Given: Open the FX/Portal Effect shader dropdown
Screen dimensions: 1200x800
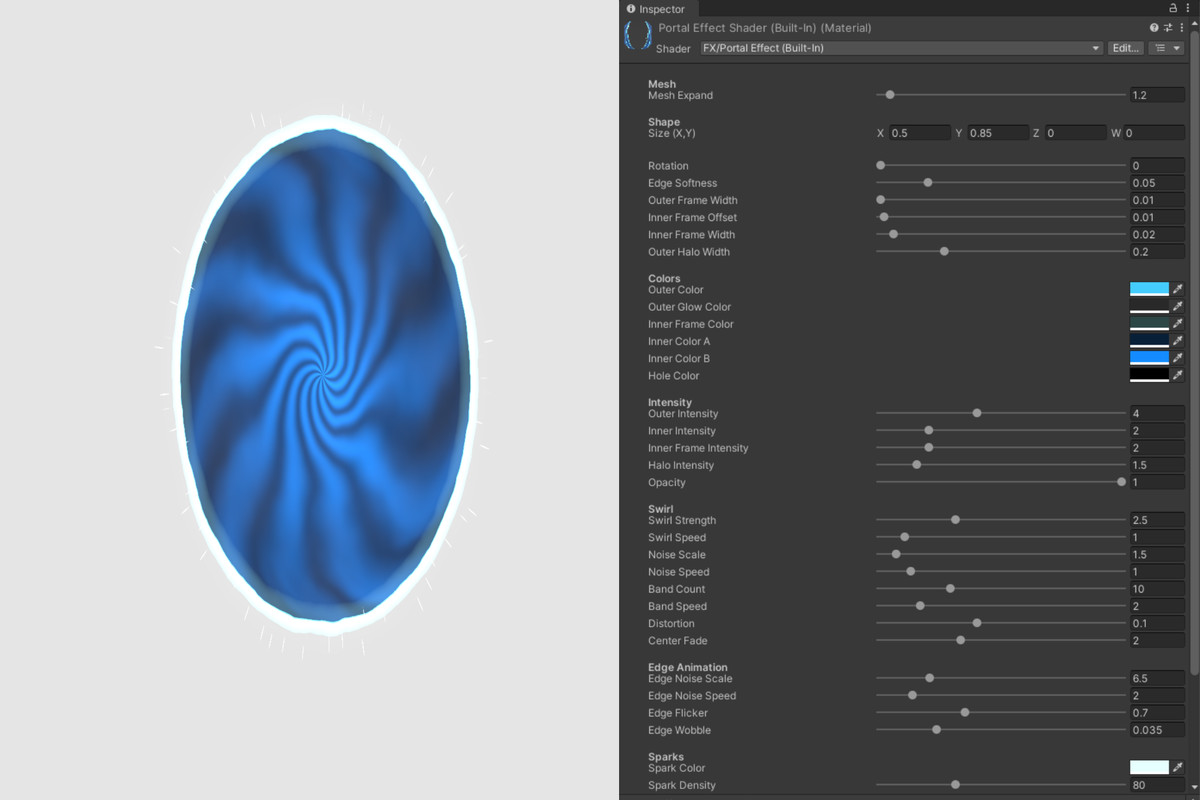Looking at the screenshot, I should [900, 48].
